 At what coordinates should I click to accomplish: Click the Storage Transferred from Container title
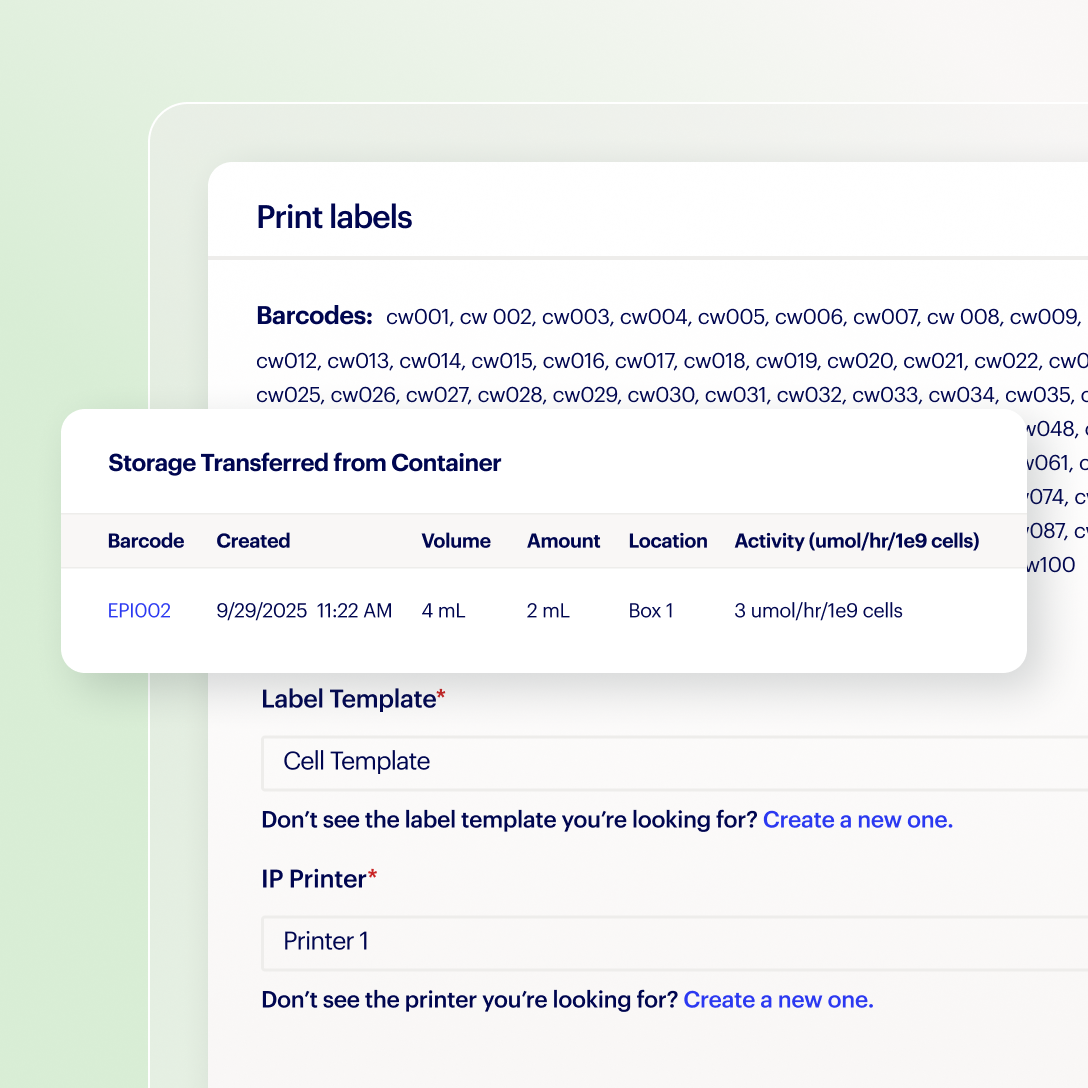click(304, 463)
